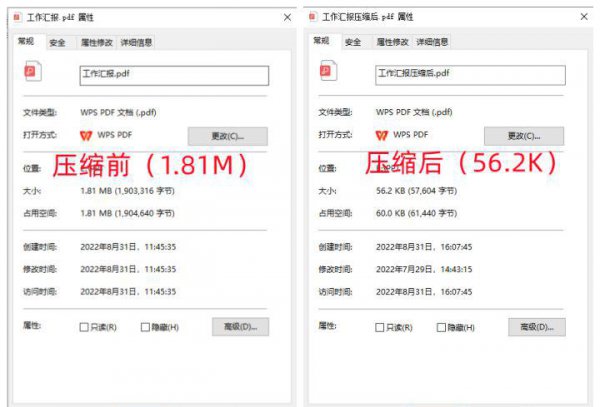Click the 工作汇报.pdf filename field

(174, 75)
